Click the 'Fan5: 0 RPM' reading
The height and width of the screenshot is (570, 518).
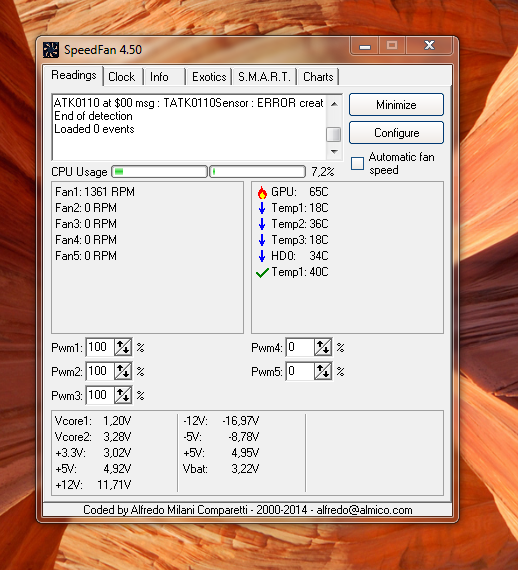pyautogui.click(x=86, y=256)
